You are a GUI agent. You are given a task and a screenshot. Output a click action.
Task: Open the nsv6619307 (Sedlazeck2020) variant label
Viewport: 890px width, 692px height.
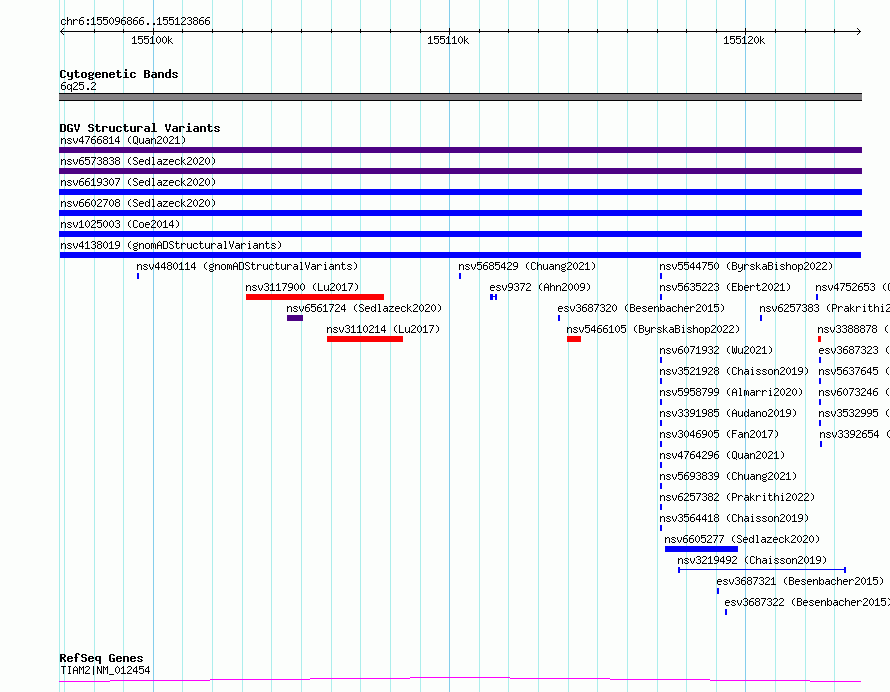tap(138, 182)
